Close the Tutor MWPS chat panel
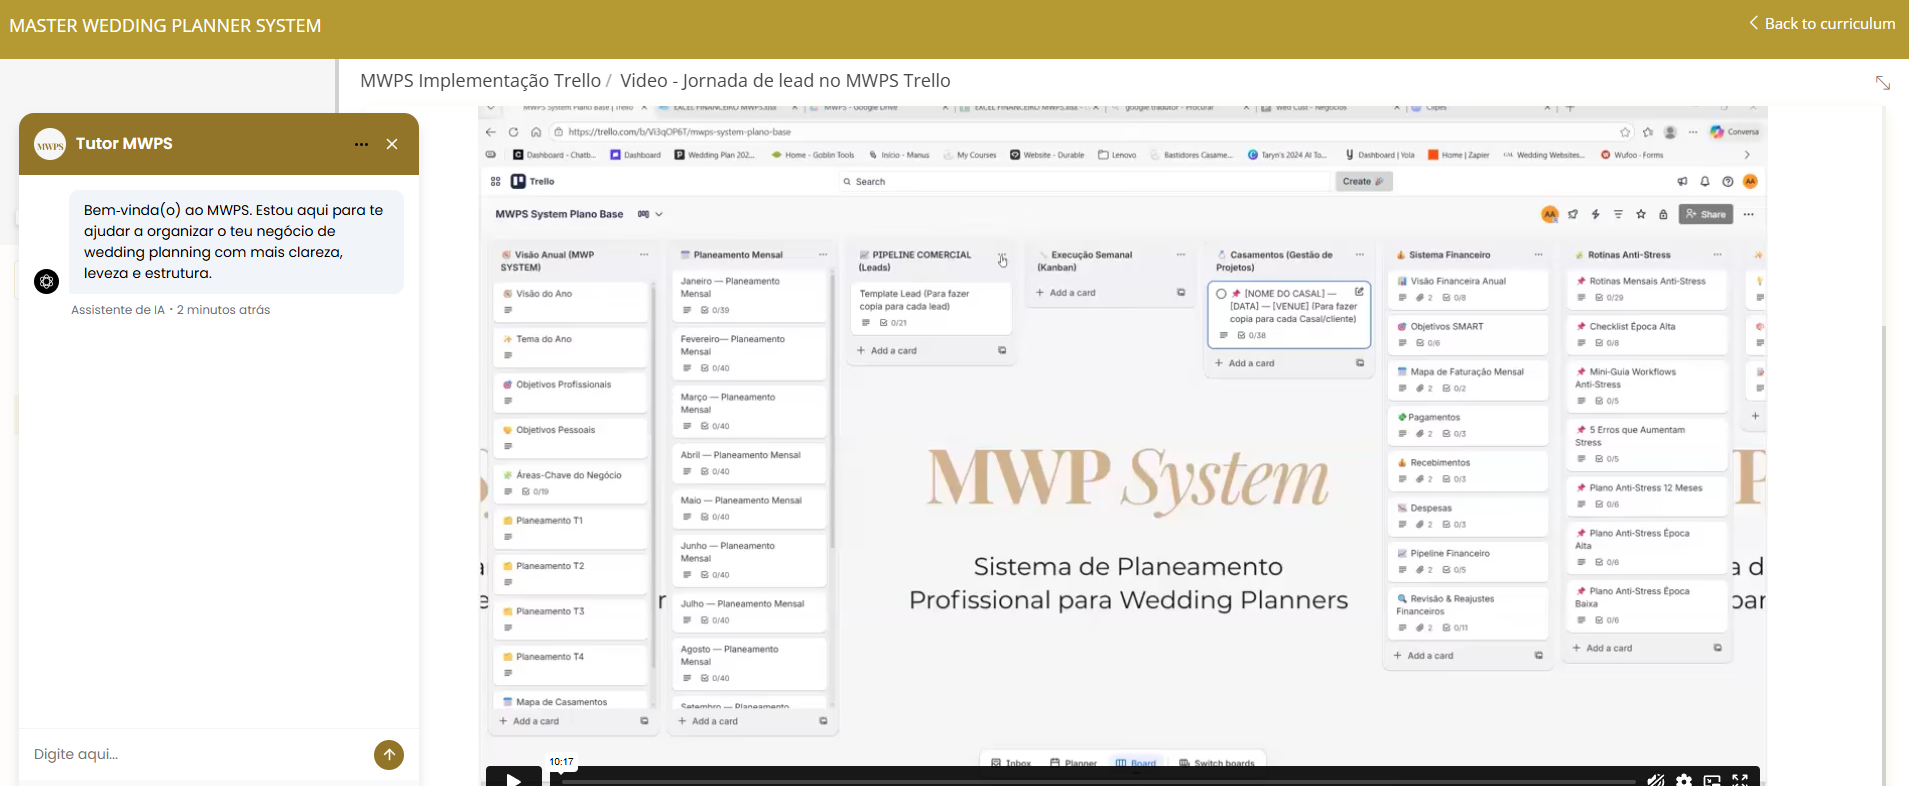 (392, 144)
